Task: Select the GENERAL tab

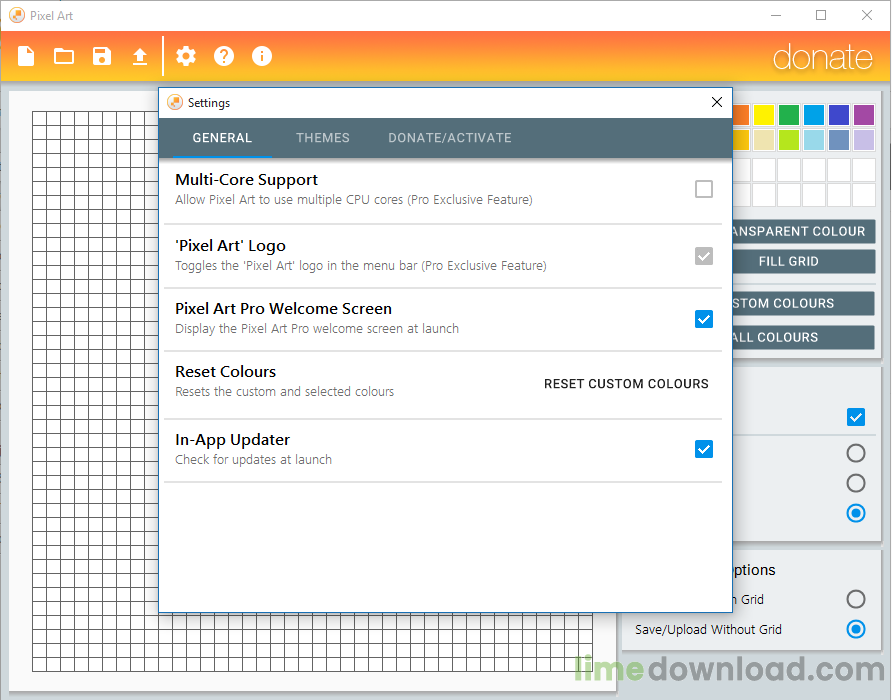Action: pyautogui.click(x=222, y=138)
